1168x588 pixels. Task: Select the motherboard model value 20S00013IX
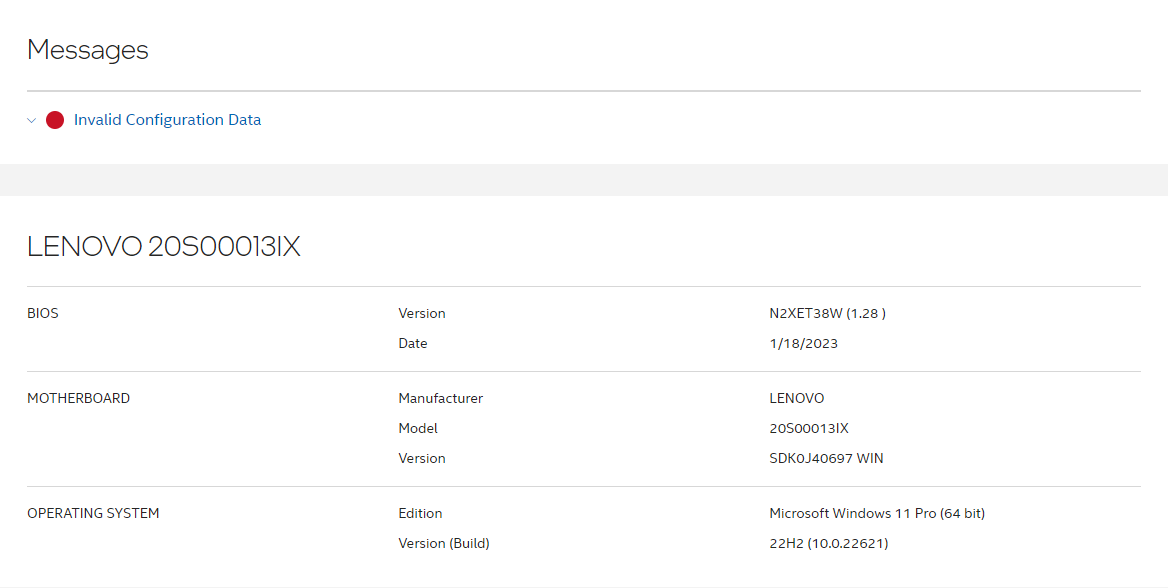click(x=808, y=428)
